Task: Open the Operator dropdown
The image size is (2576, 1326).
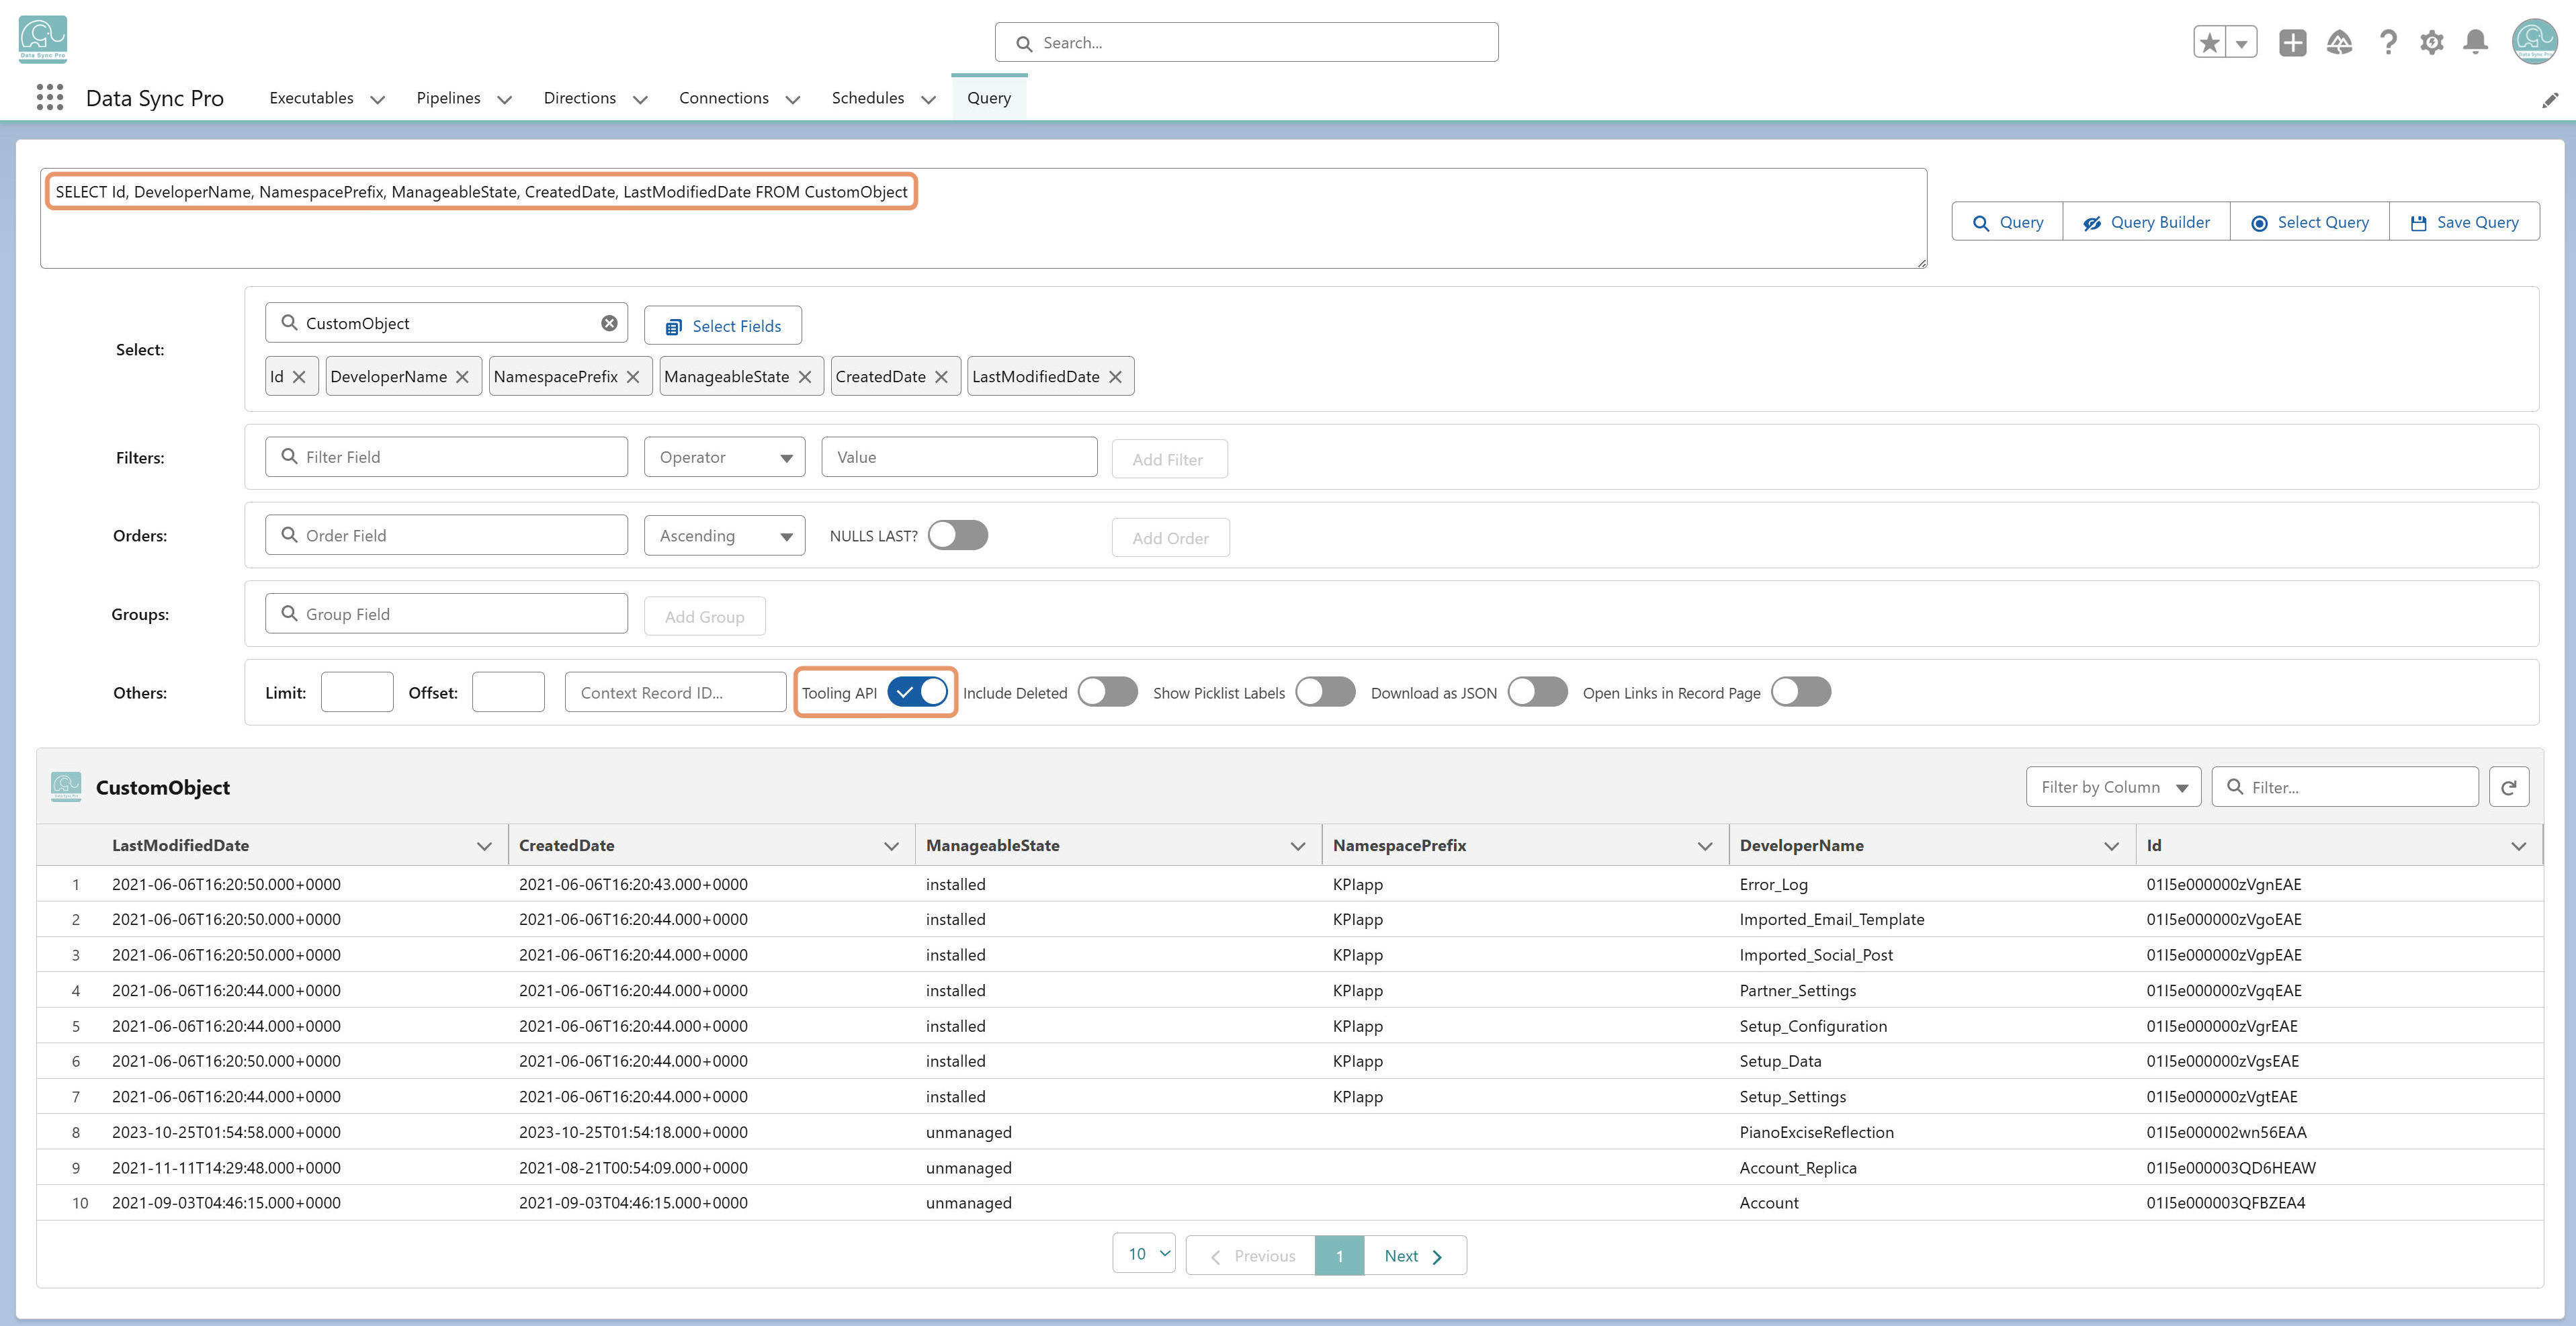Action: 724,457
